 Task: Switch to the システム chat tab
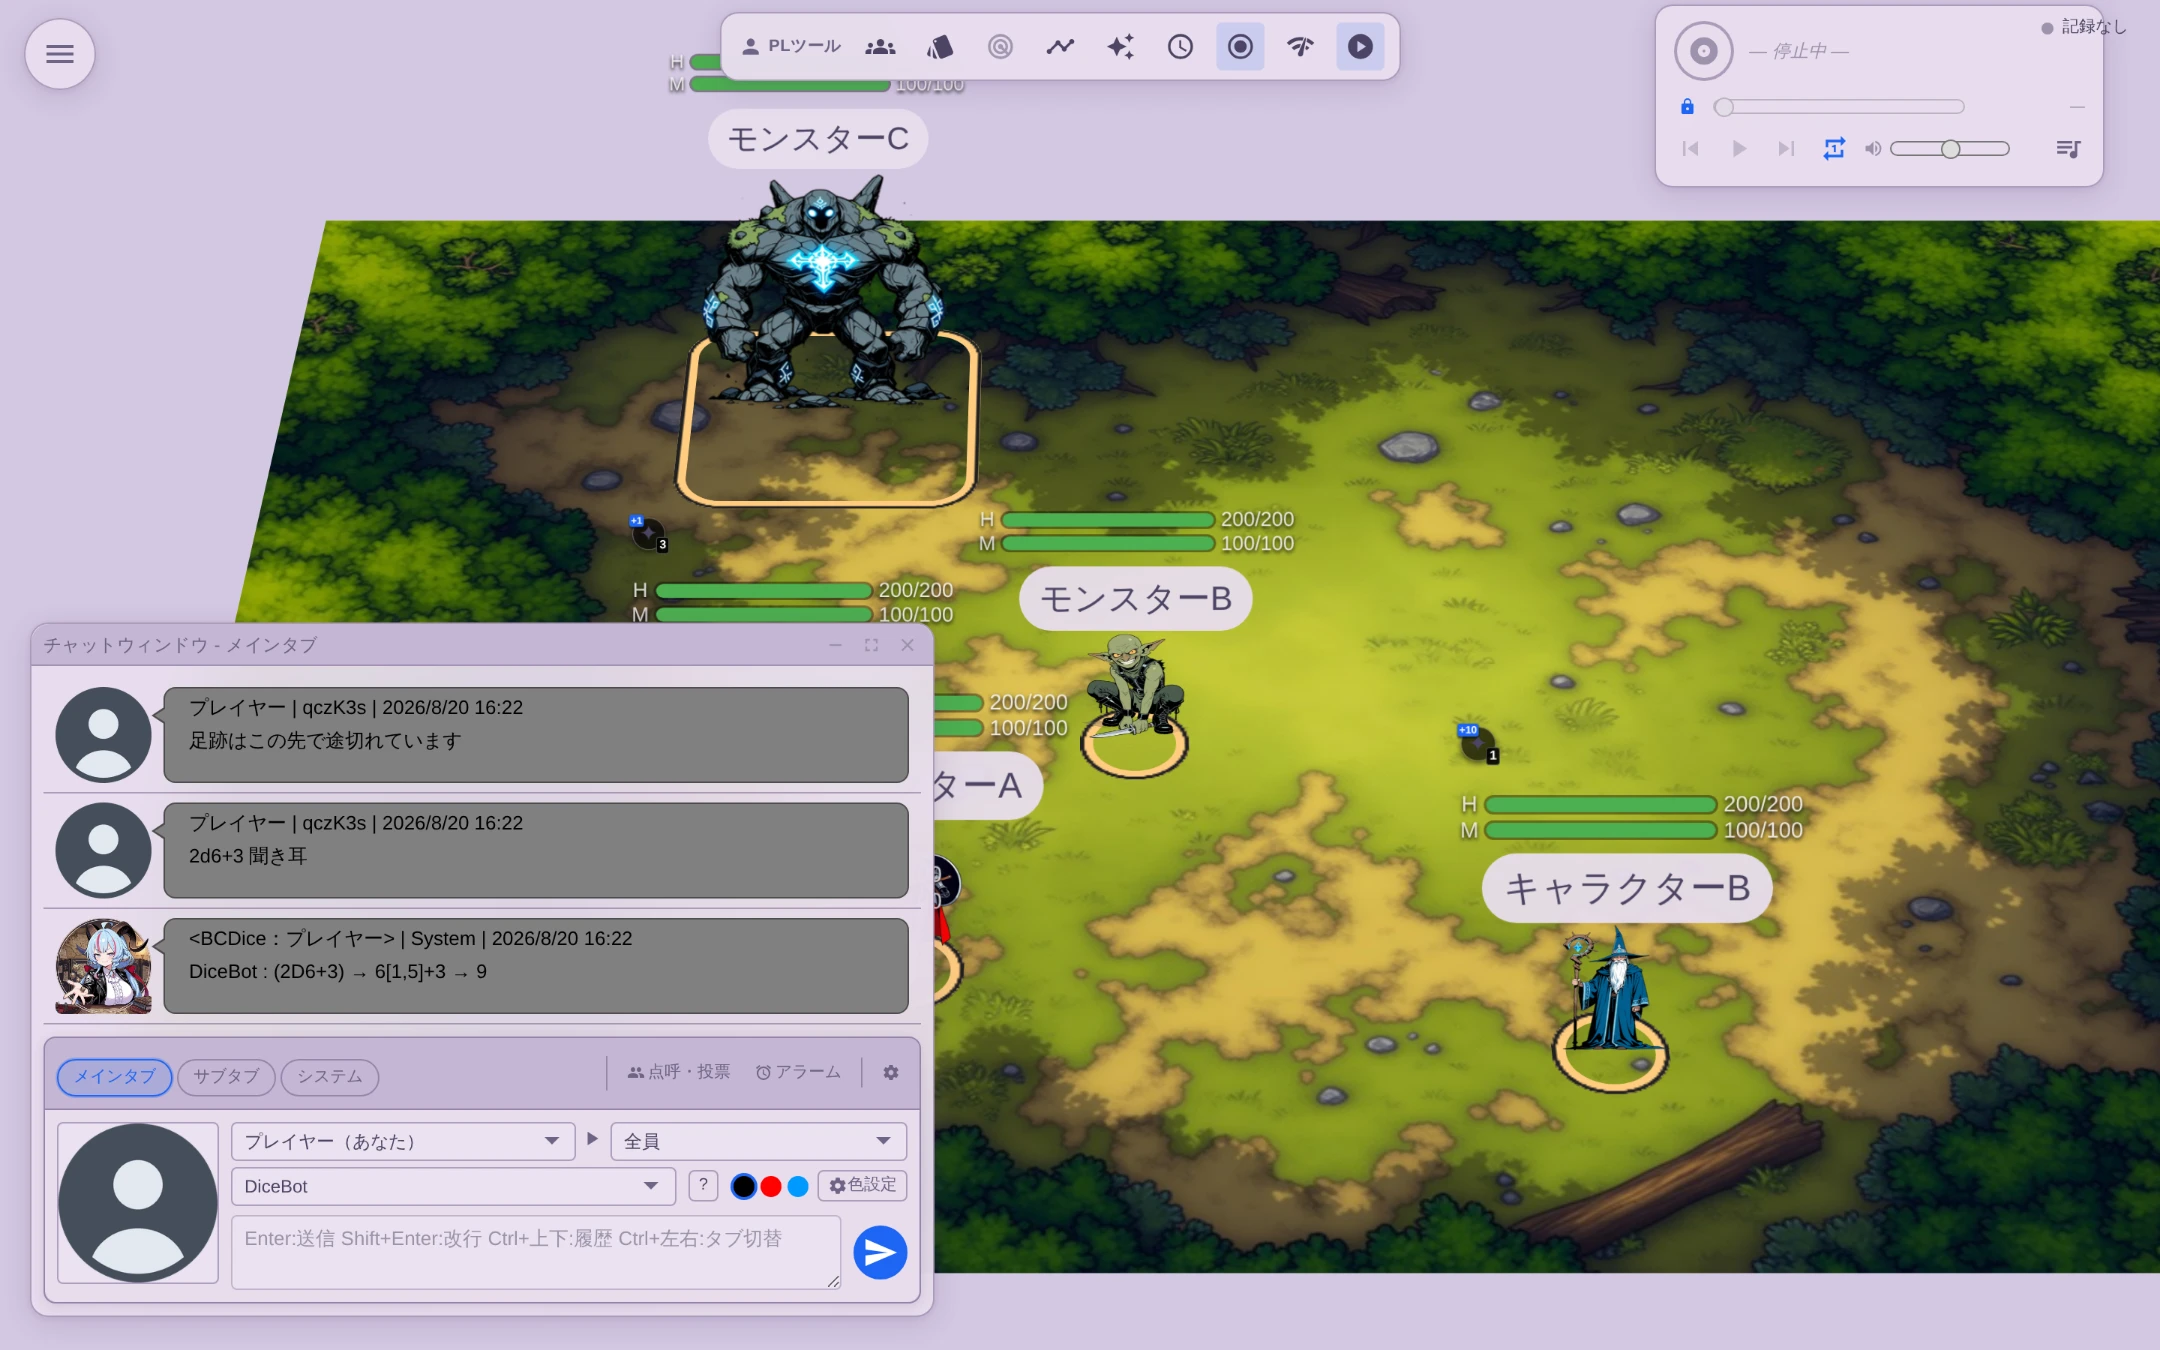click(x=329, y=1077)
